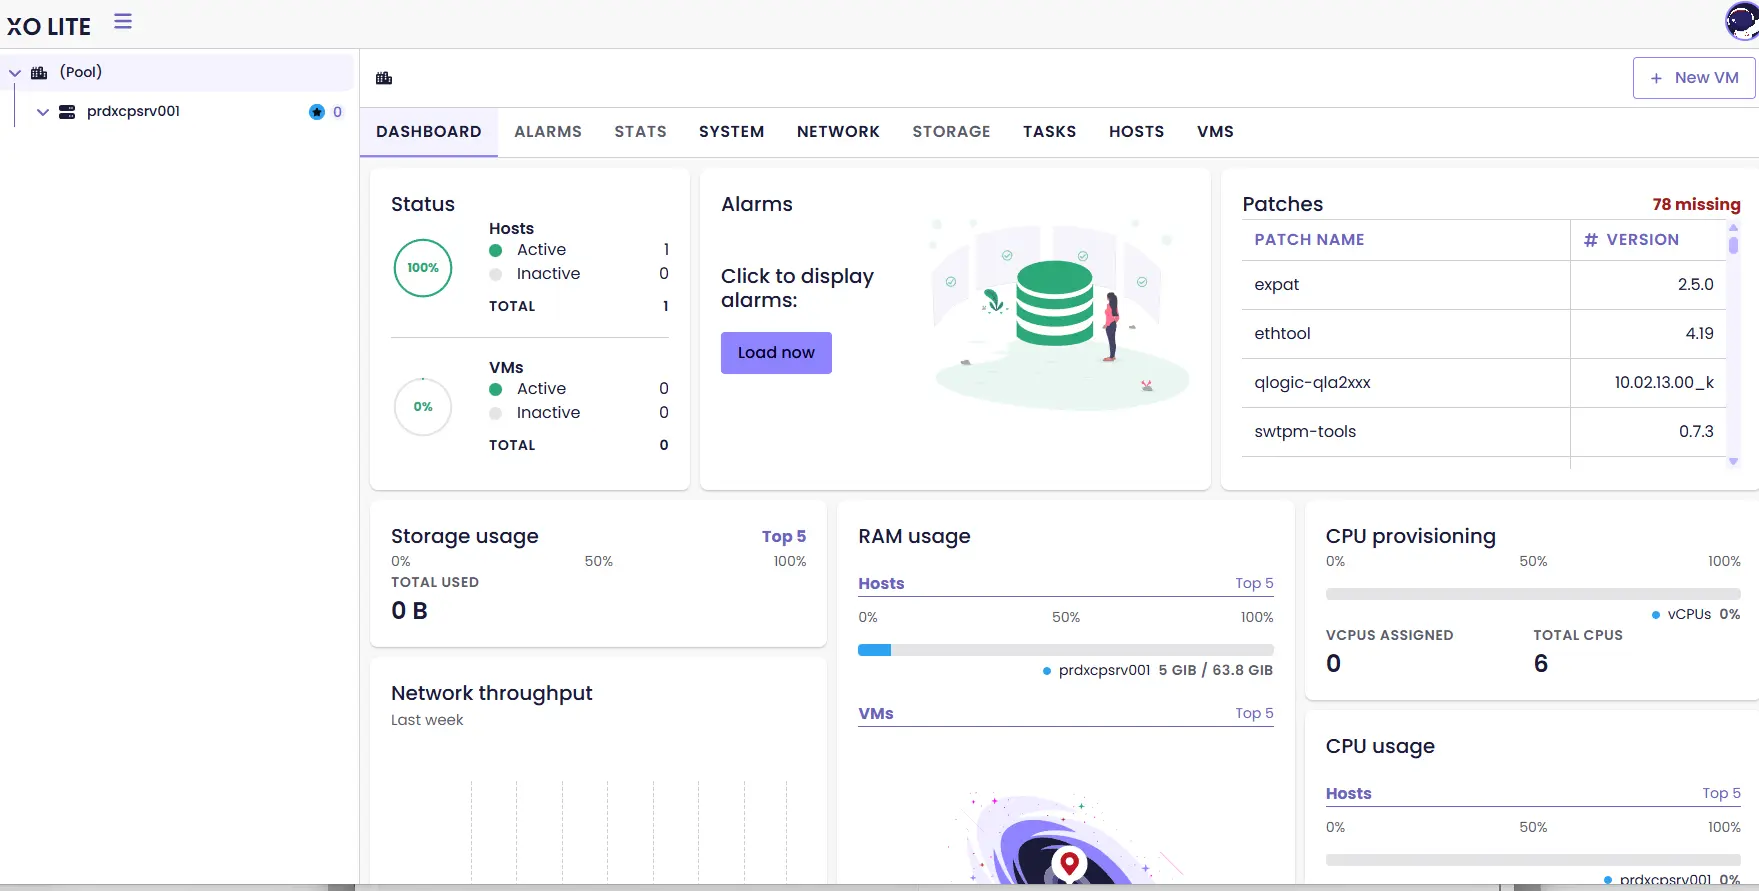Click the XO LITE logo

coord(49,26)
